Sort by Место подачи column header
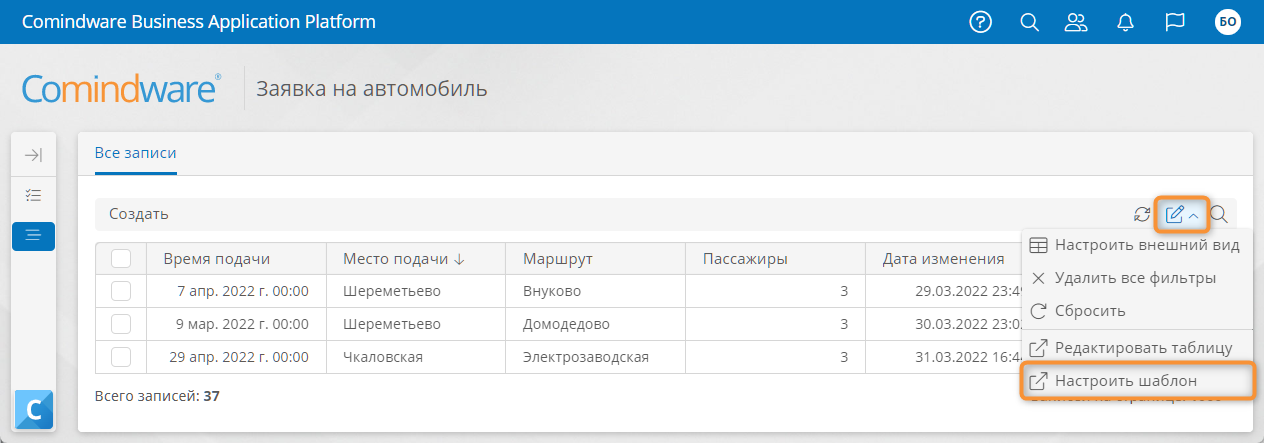The width and height of the screenshot is (1264, 443). (416, 259)
